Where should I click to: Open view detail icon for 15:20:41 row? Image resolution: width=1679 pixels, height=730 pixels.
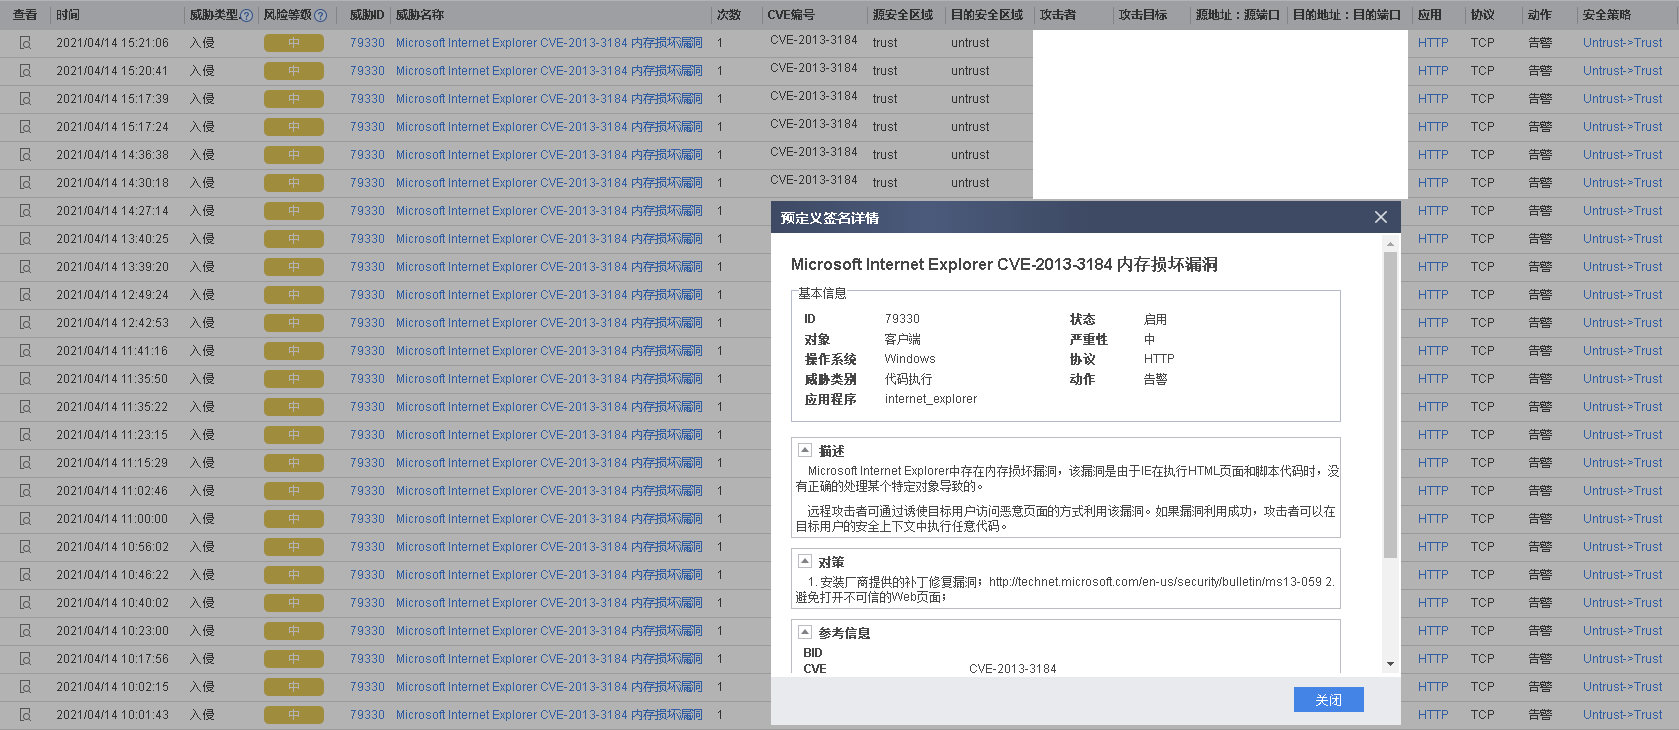point(25,71)
